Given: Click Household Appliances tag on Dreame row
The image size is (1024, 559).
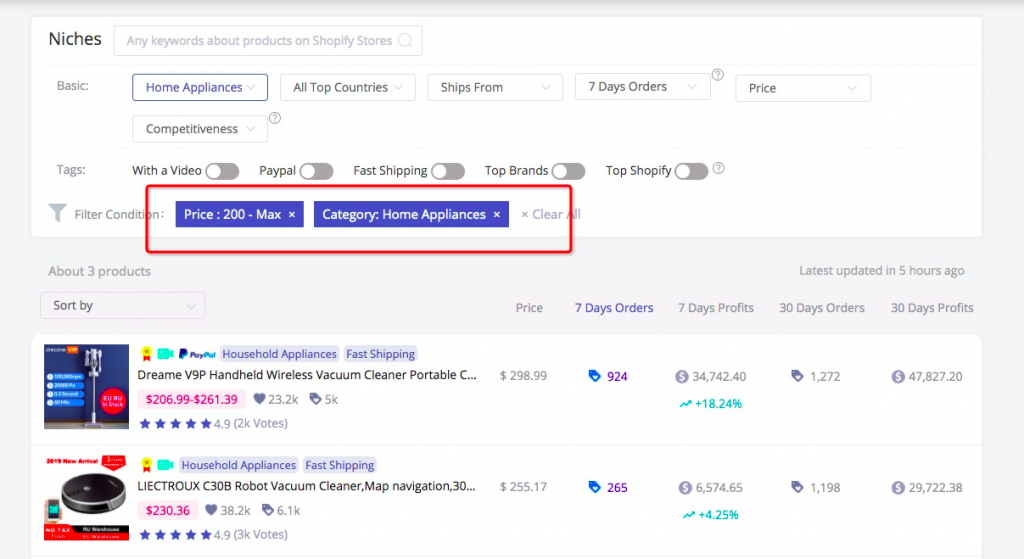Looking at the screenshot, I should [280, 354].
